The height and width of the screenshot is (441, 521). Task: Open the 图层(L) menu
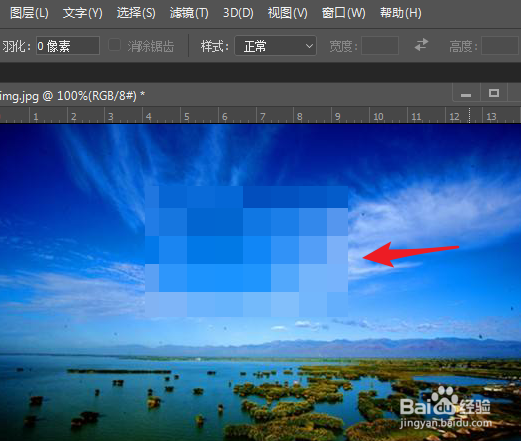pyautogui.click(x=29, y=13)
